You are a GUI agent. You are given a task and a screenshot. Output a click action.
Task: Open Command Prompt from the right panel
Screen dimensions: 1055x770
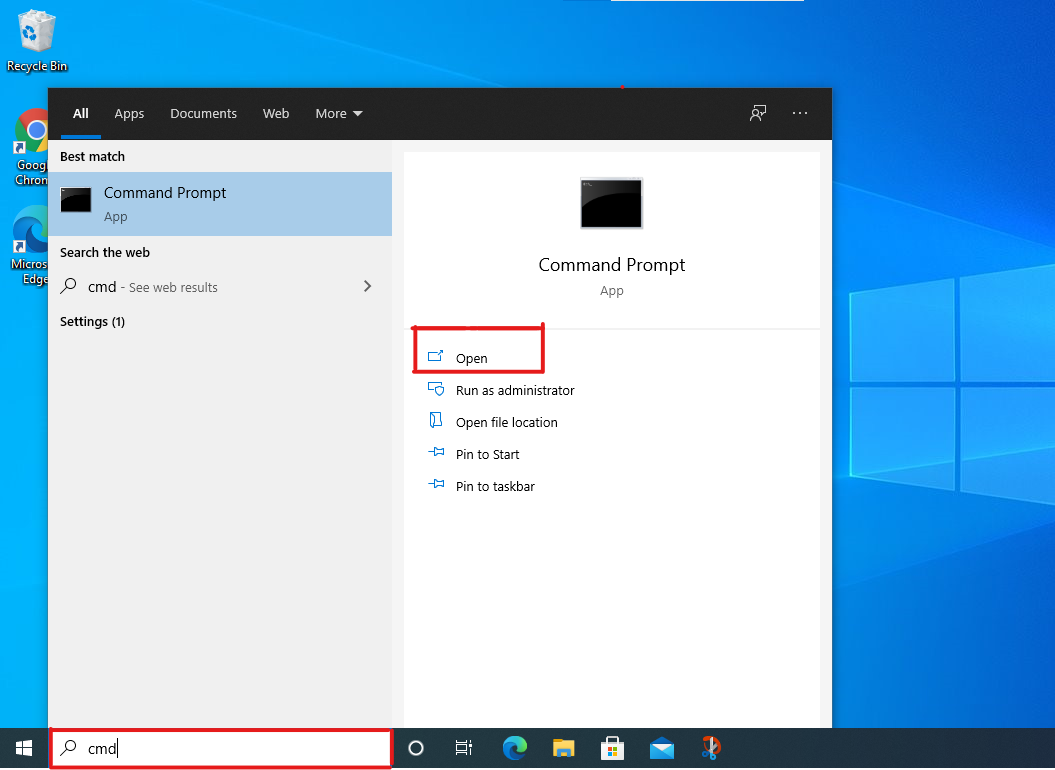tap(471, 358)
